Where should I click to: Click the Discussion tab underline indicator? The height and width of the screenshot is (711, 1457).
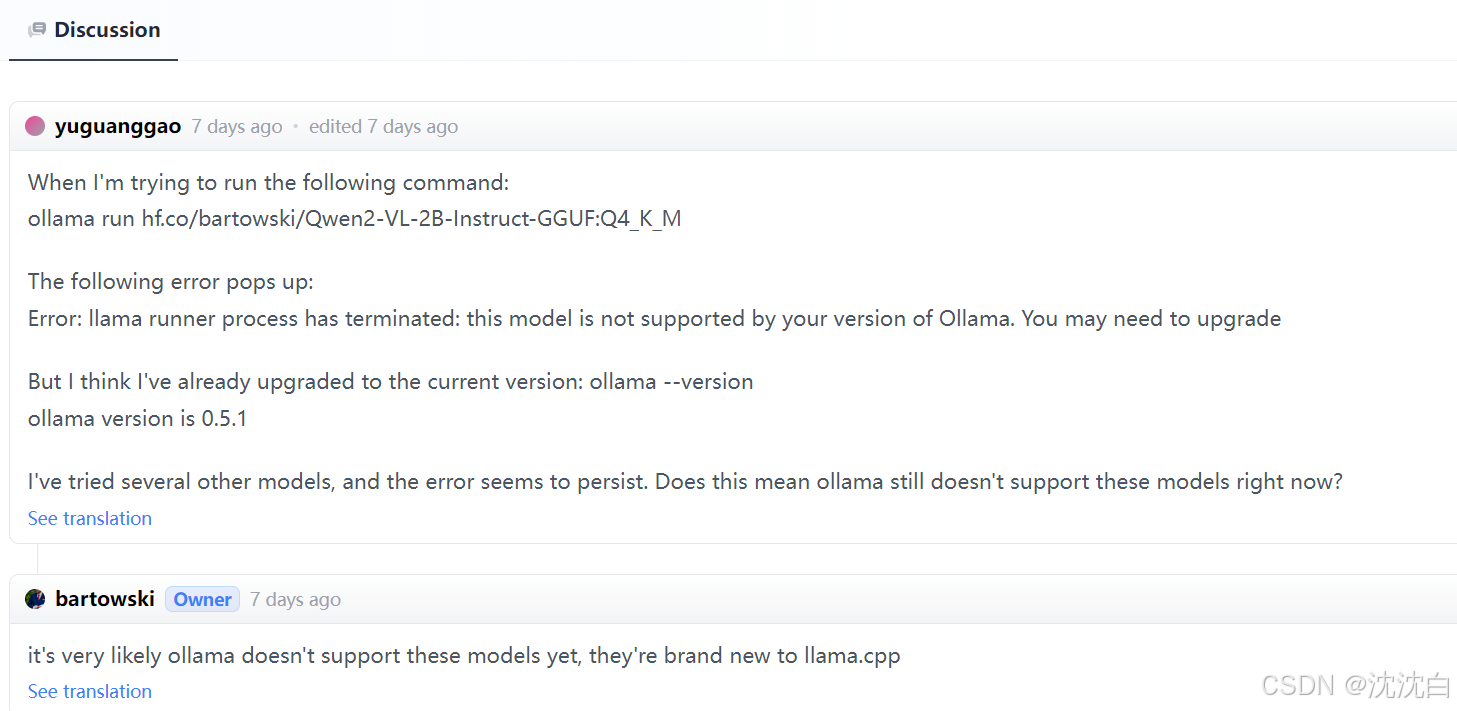(x=93, y=60)
